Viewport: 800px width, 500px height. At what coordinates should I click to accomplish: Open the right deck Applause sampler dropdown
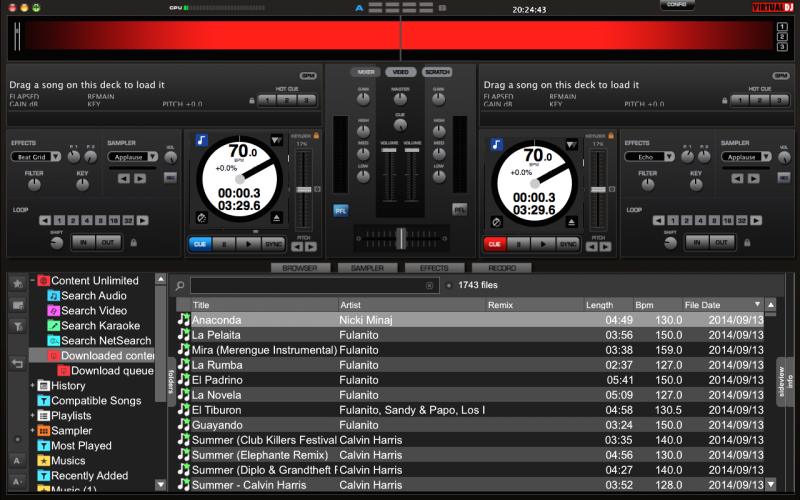click(747, 157)
